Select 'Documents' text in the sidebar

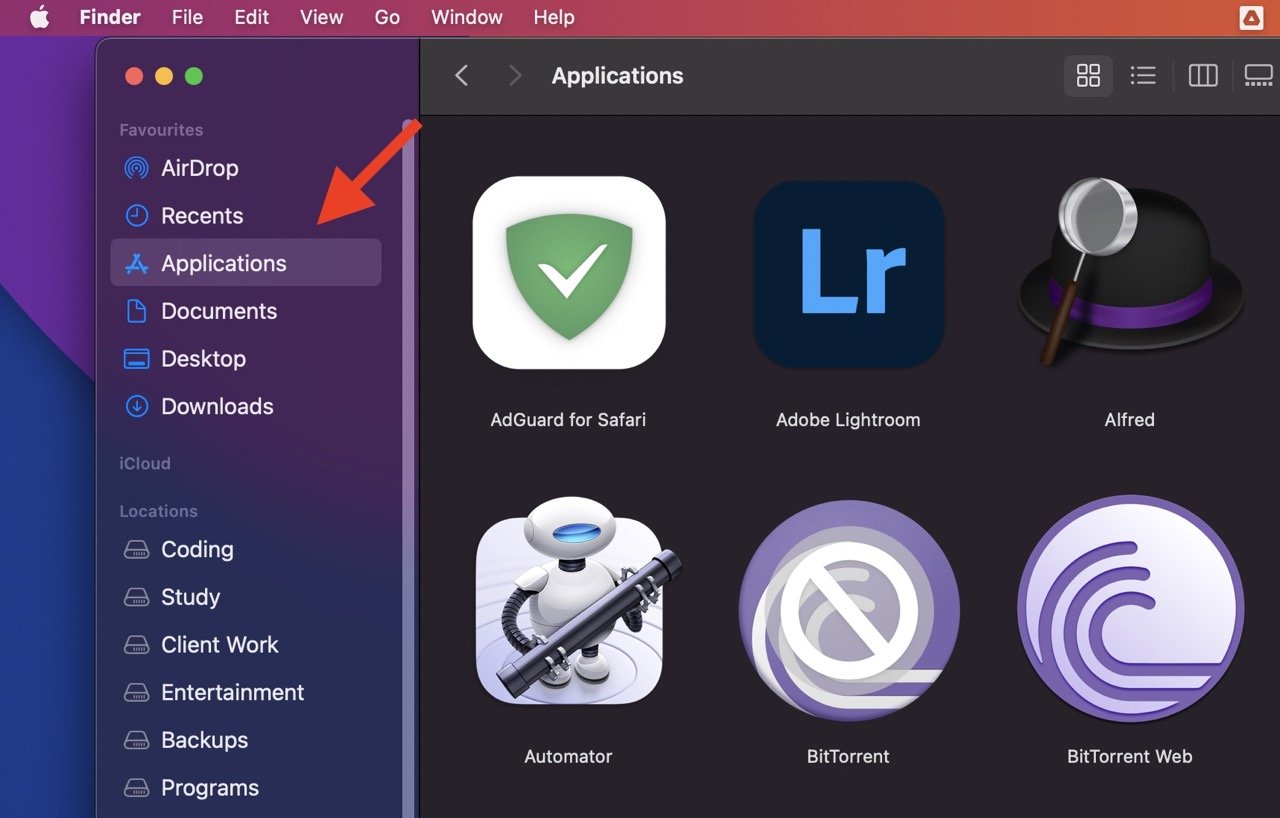click(219, 311)
